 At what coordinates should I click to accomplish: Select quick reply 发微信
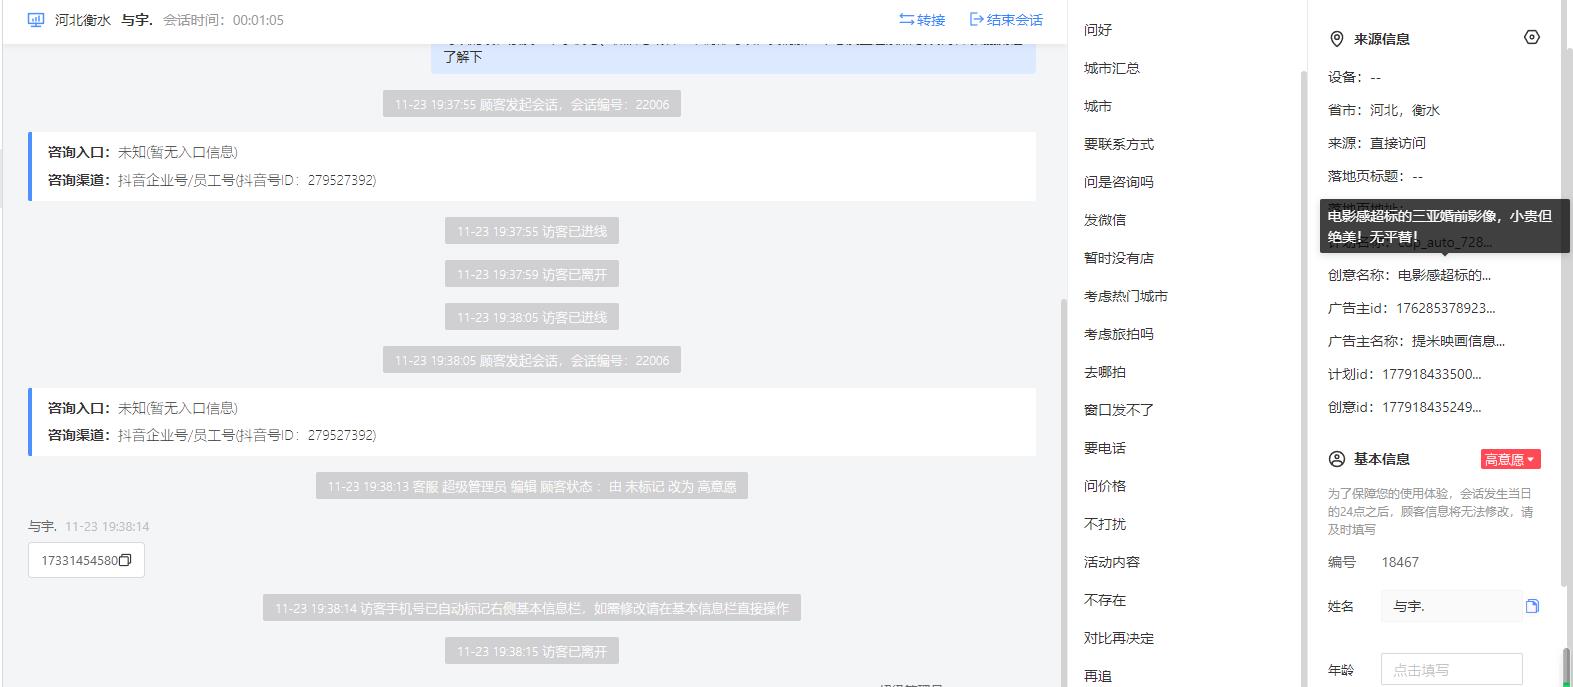click(x=1105, y=220)
